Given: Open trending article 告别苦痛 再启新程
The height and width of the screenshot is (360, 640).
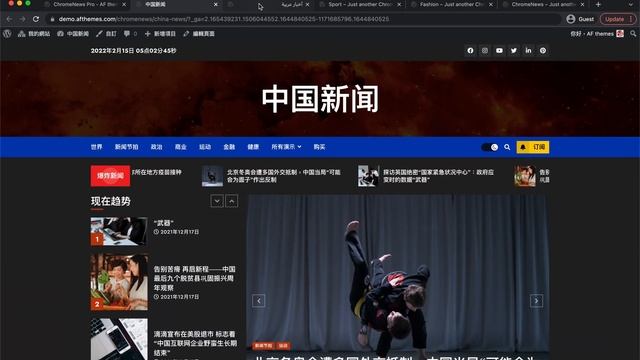Looking at the screenshot, I should click(x=195, y=278).
